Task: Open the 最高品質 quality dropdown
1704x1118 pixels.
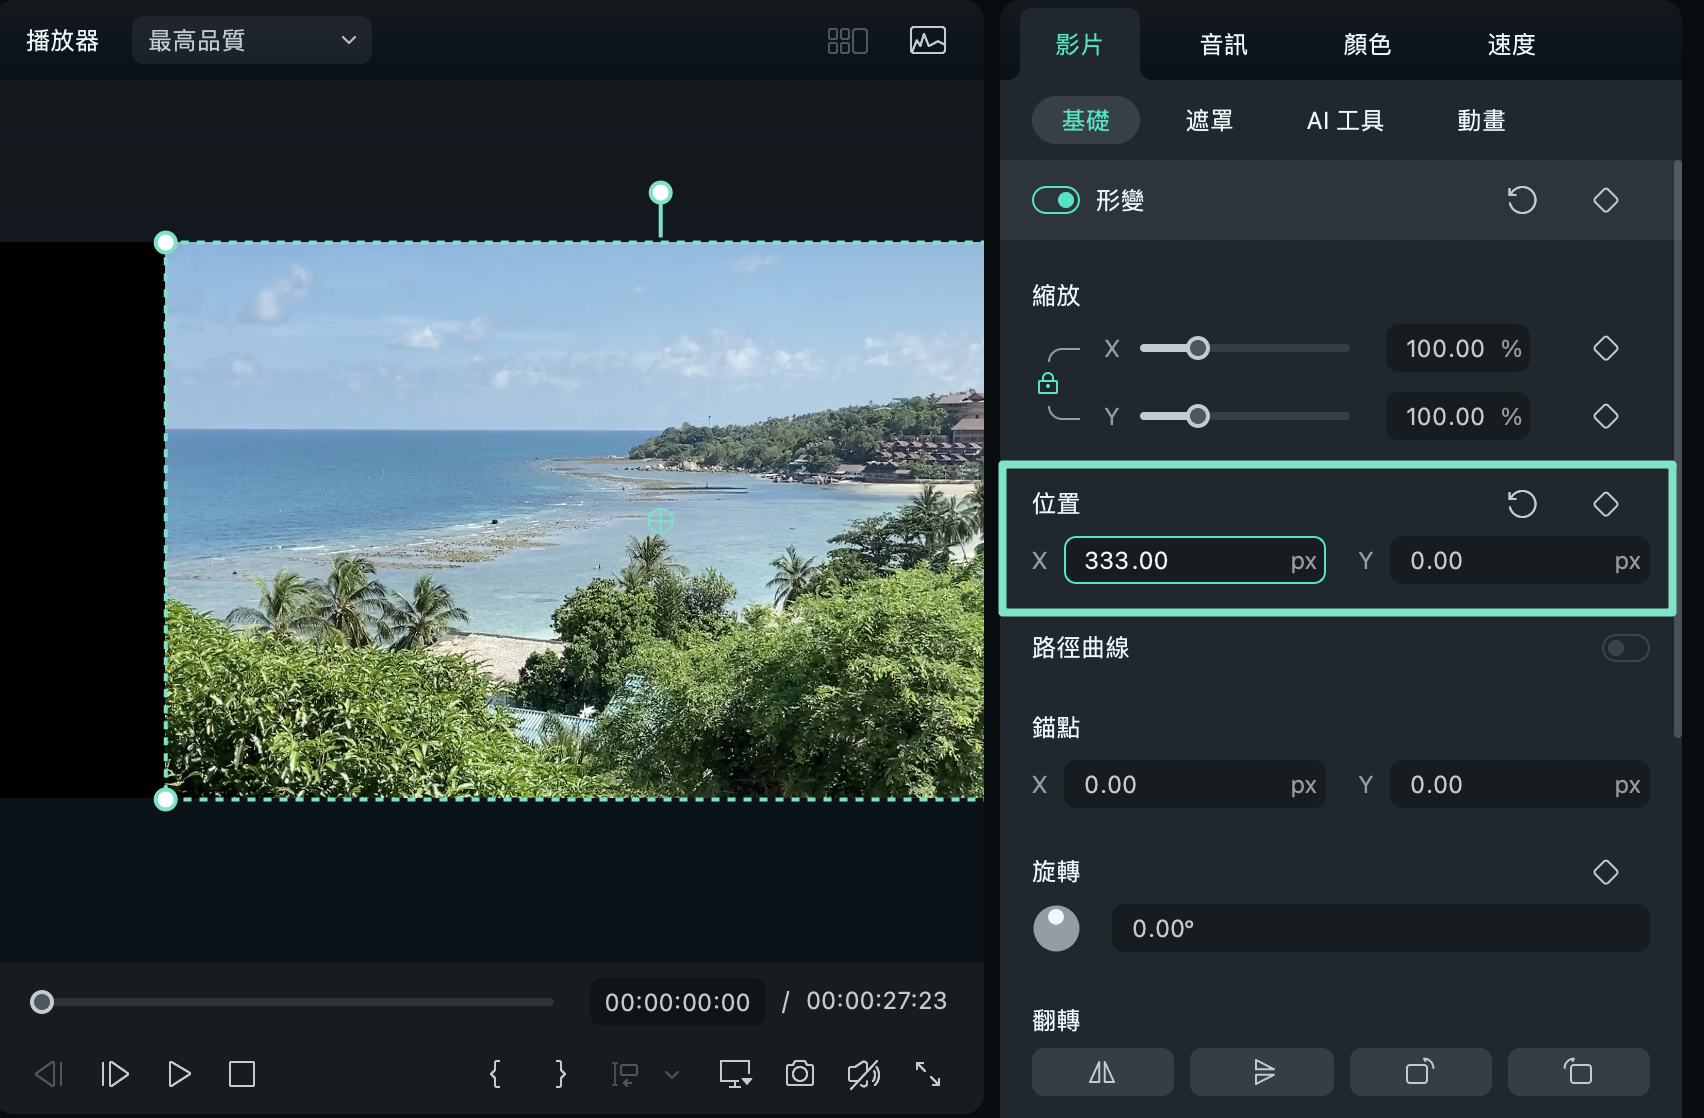Action: coord(251,40)
